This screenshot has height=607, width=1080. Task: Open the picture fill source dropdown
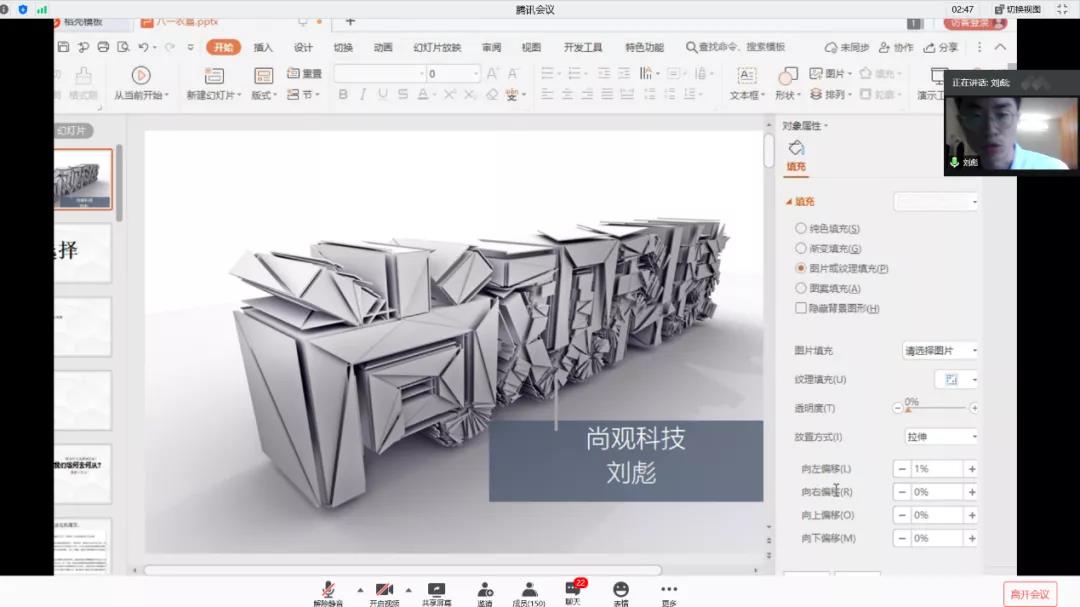pyautogui.click(x=940, y=351)
